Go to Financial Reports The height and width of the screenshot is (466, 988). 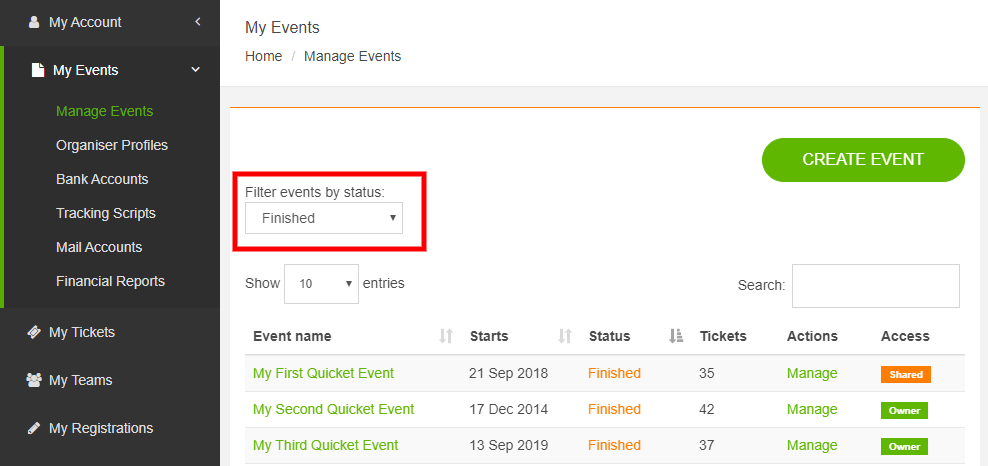[110, 281]
